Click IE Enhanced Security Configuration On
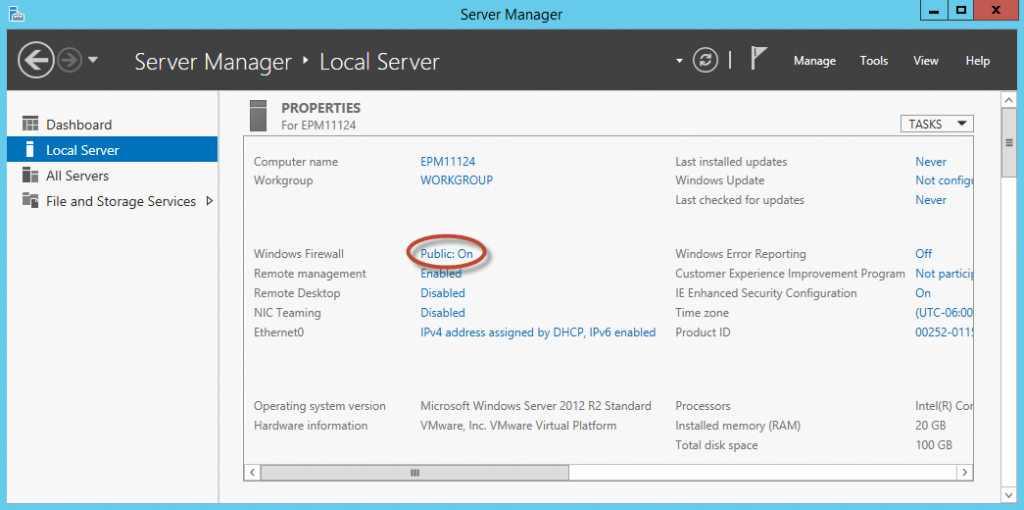The width and height of the screenshot is (1024, 510). point(923,293)
